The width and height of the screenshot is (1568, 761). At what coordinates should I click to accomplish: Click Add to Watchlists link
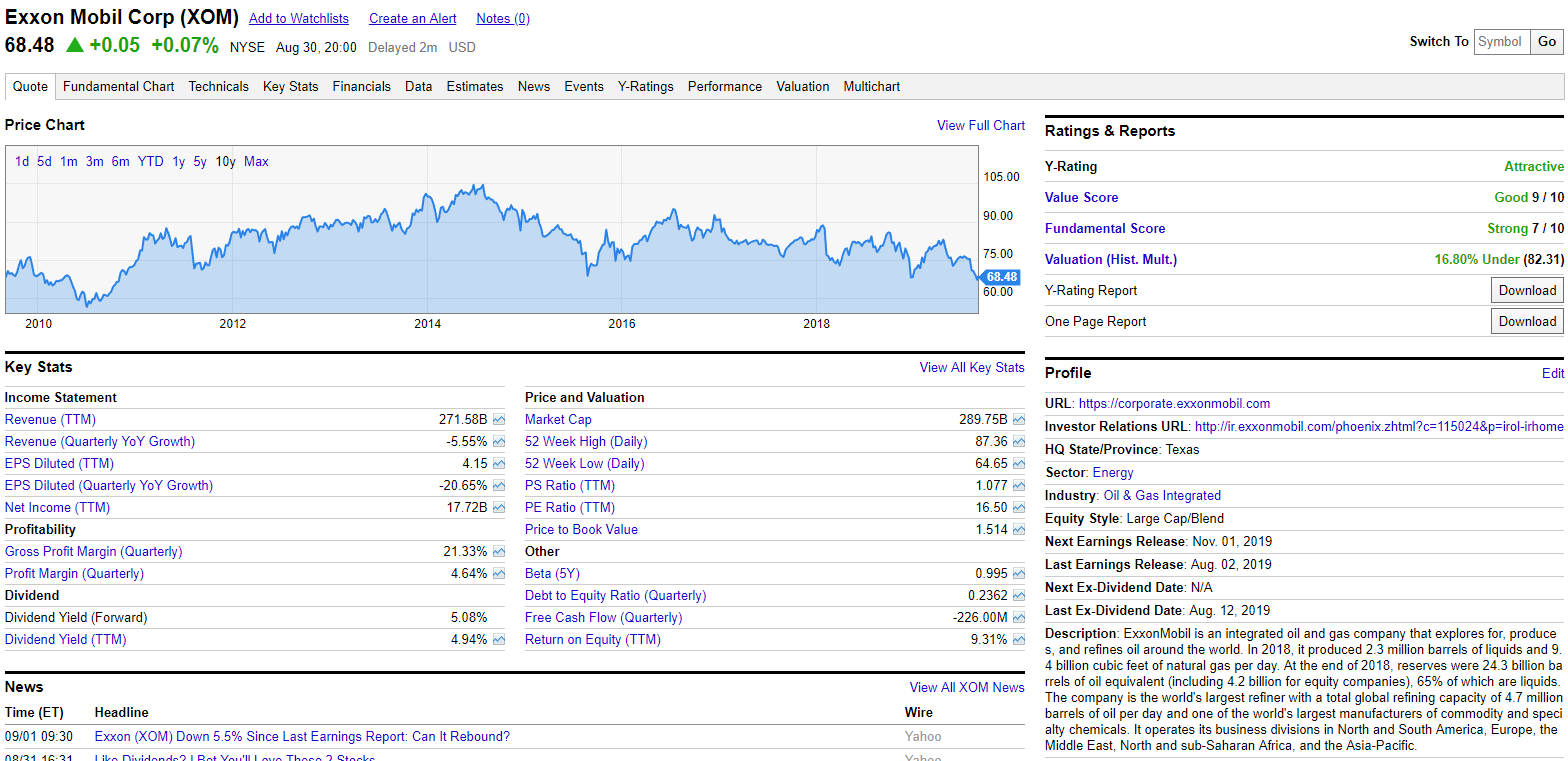(x=299, y=19)
